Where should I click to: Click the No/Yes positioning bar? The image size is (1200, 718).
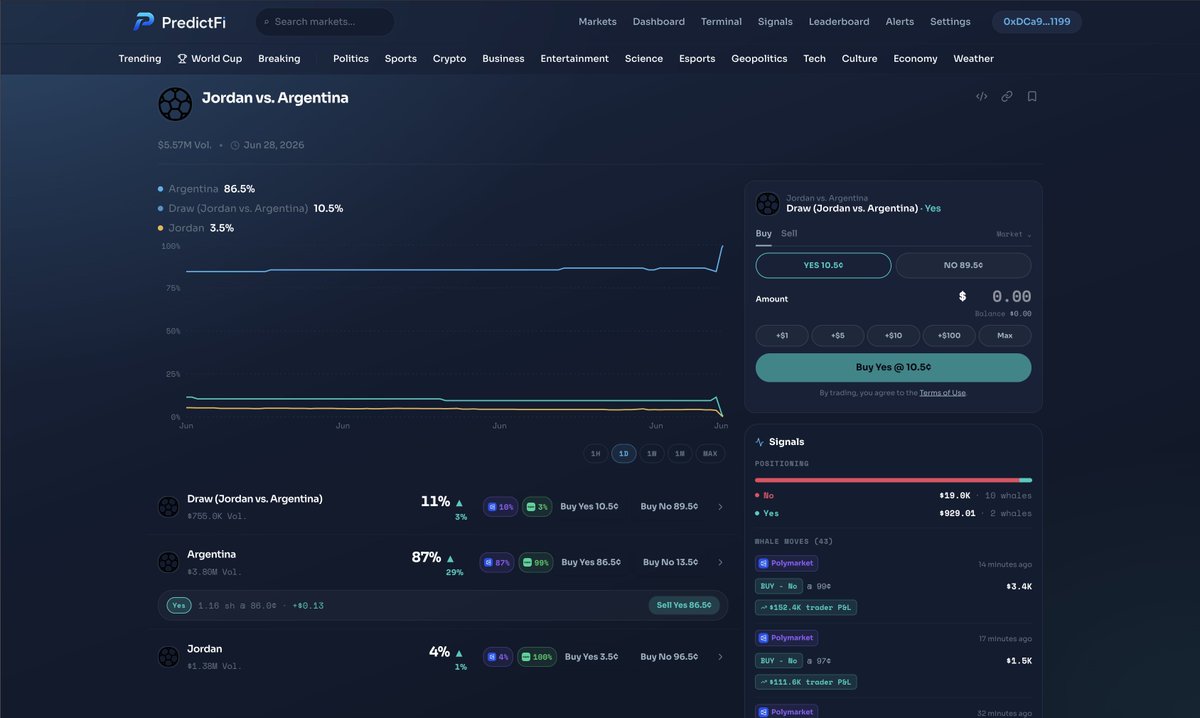893,480
